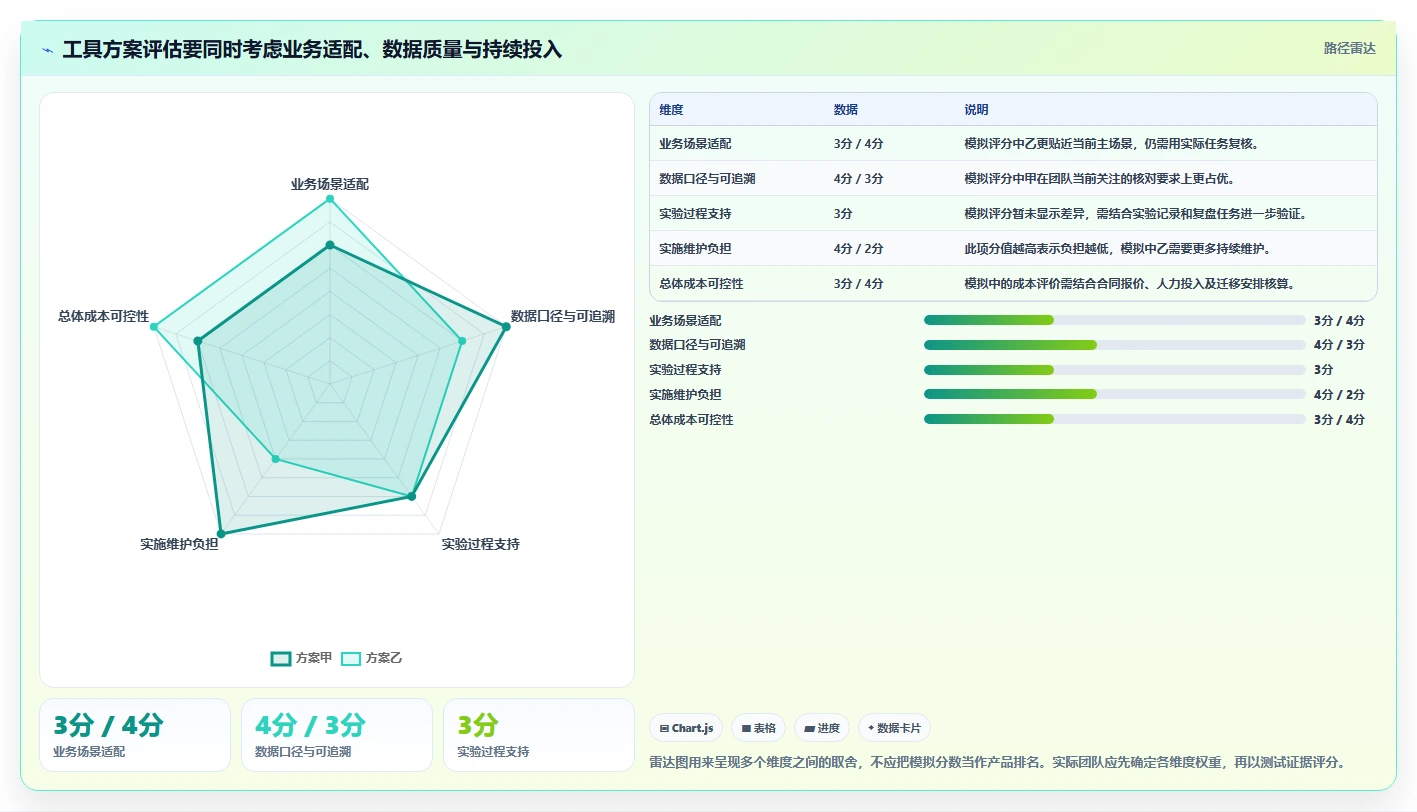Click 方案乙 data point on 业务场景适配 axis
The width and height of the screenshot is (1417, 812).
[329, 200]
